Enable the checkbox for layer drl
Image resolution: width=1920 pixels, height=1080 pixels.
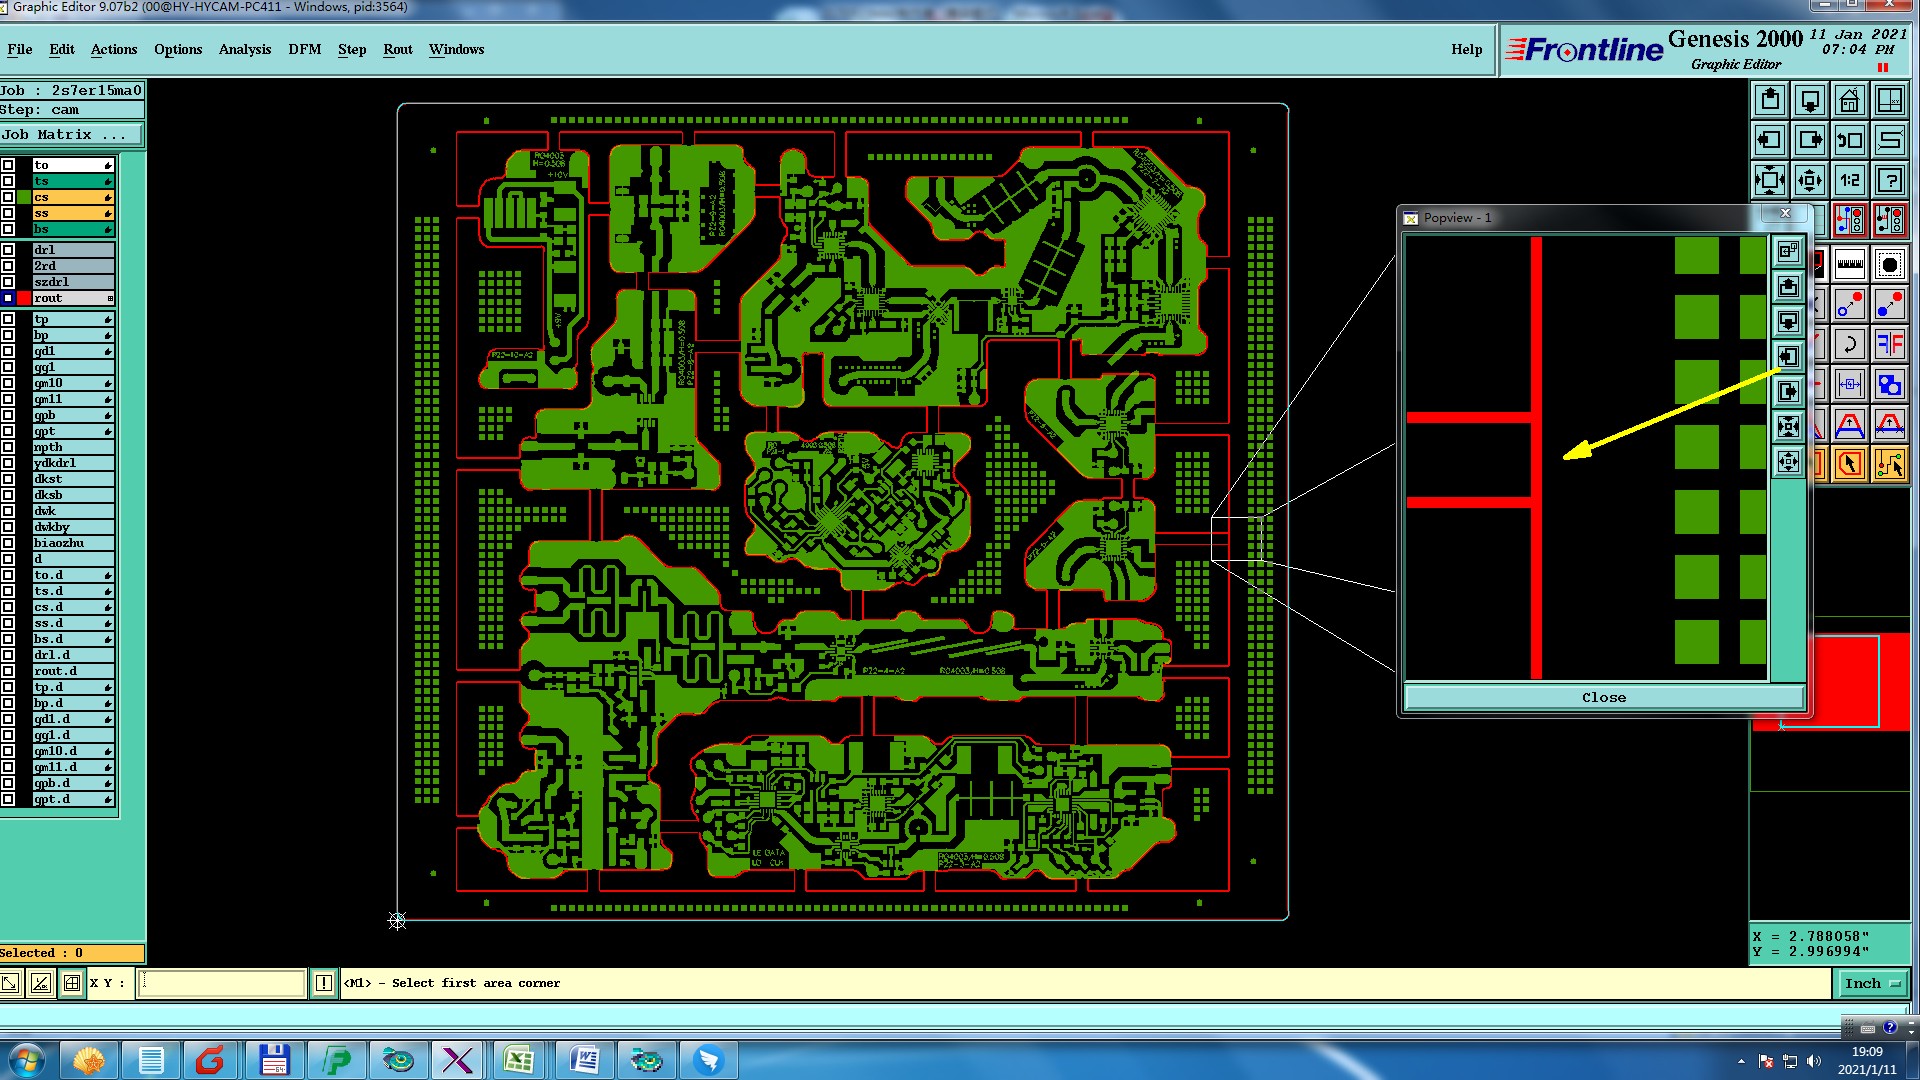coord(8,250)
